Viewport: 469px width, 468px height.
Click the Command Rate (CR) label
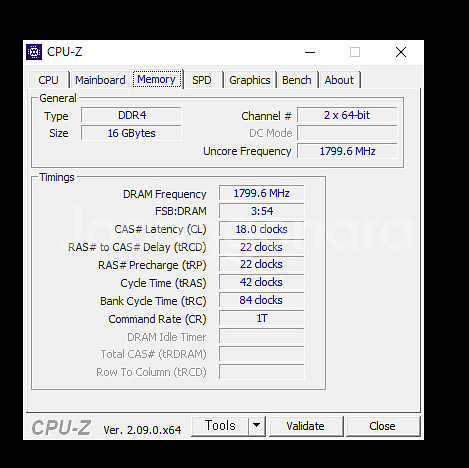(x=157, y=319)
